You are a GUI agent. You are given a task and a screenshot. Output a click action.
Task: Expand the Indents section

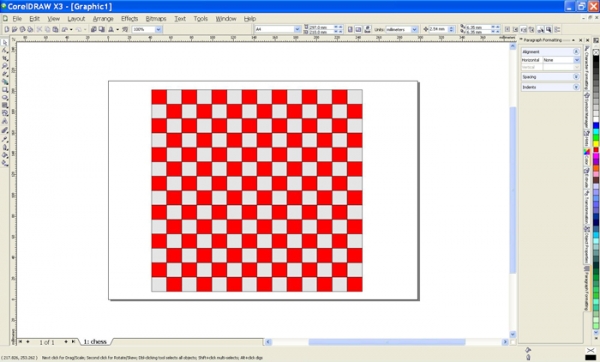click(576, 87)
